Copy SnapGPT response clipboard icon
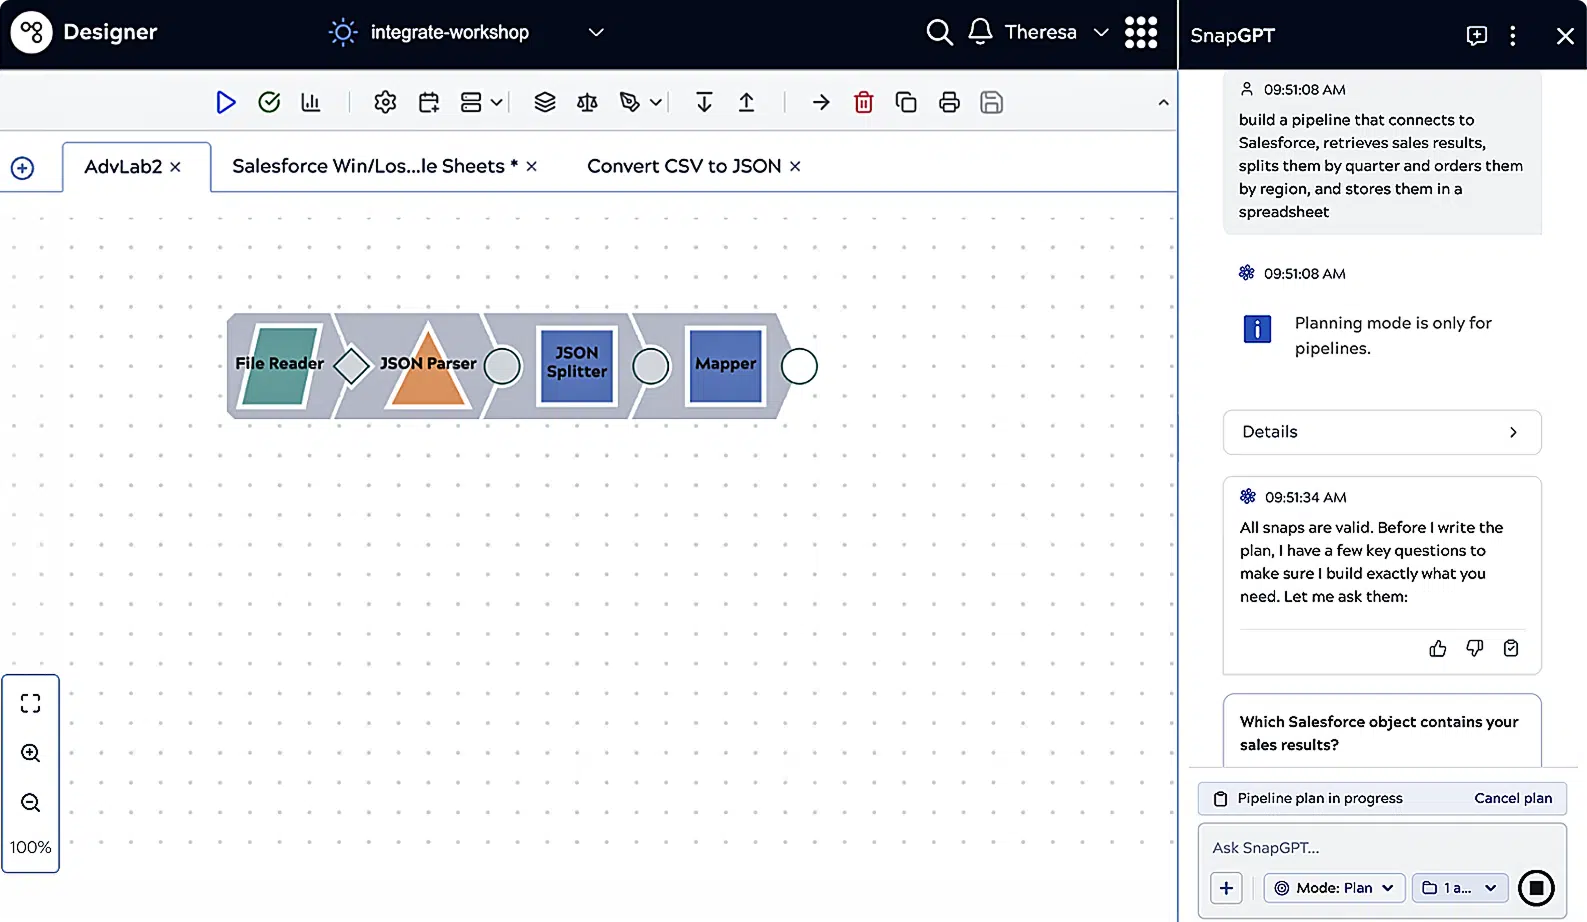Screen dimensions: 1587x922 tap(1511, 648)
